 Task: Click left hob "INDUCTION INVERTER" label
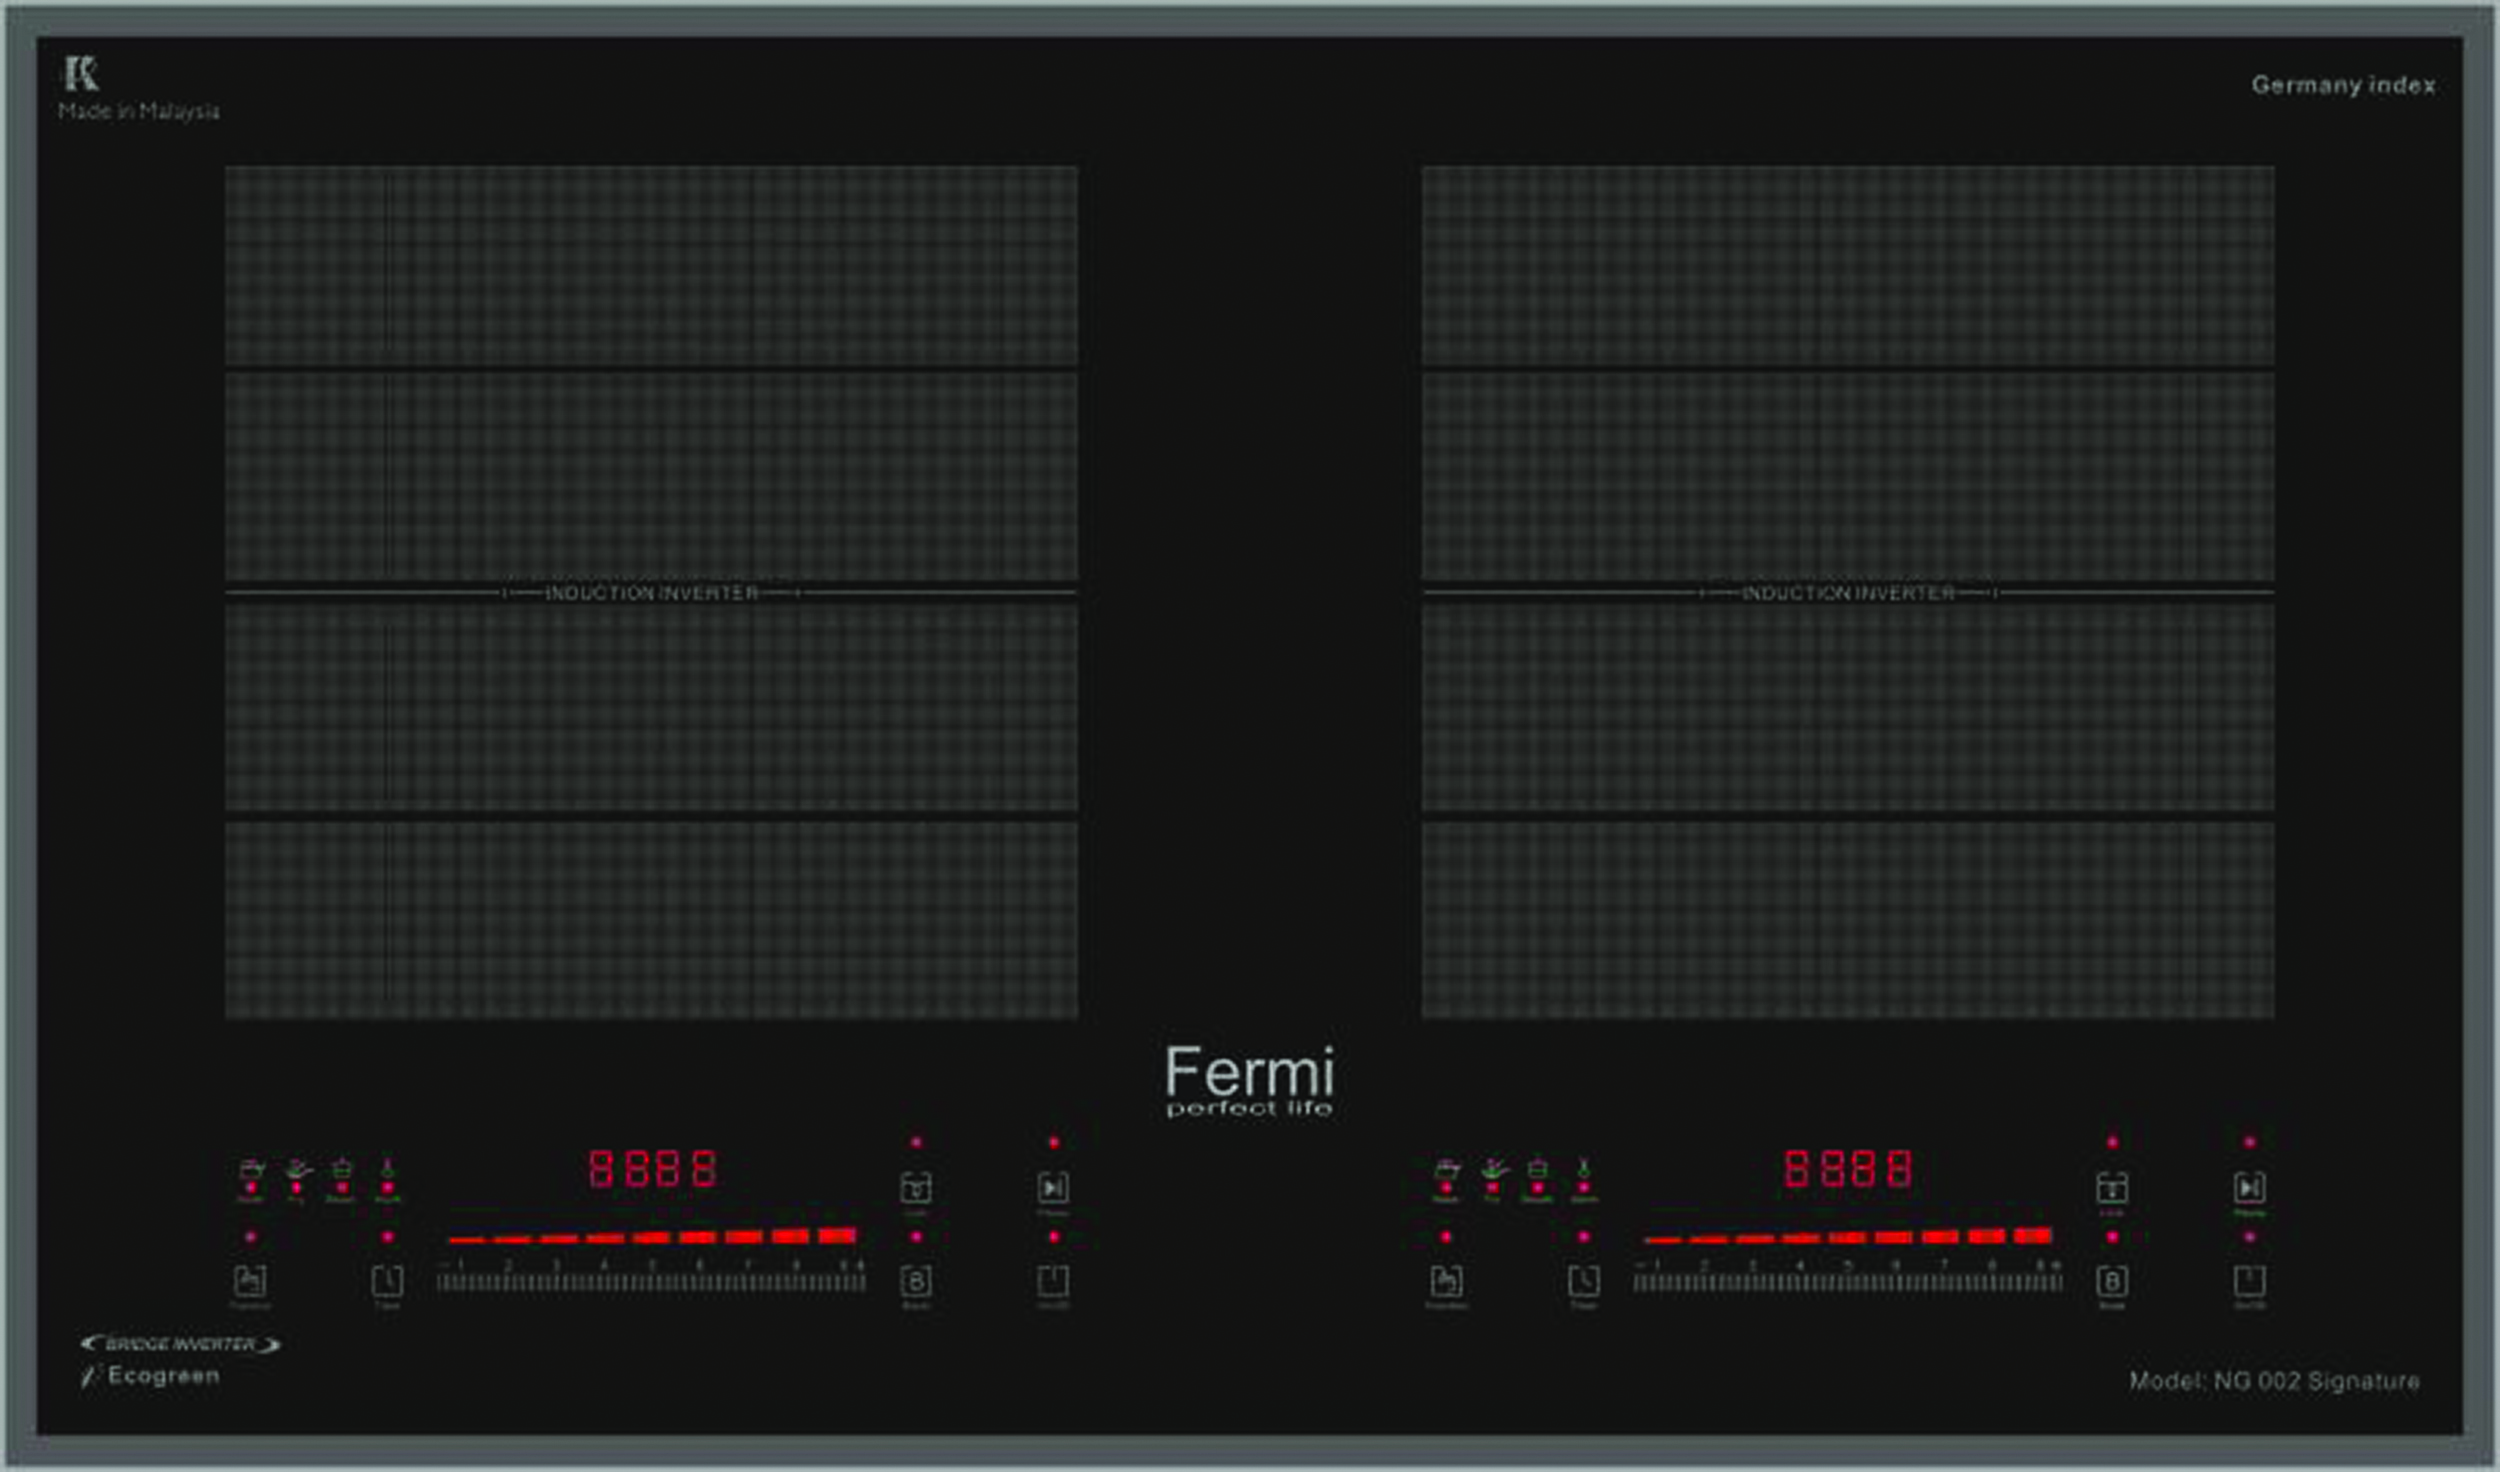click(x=652, y=593)
